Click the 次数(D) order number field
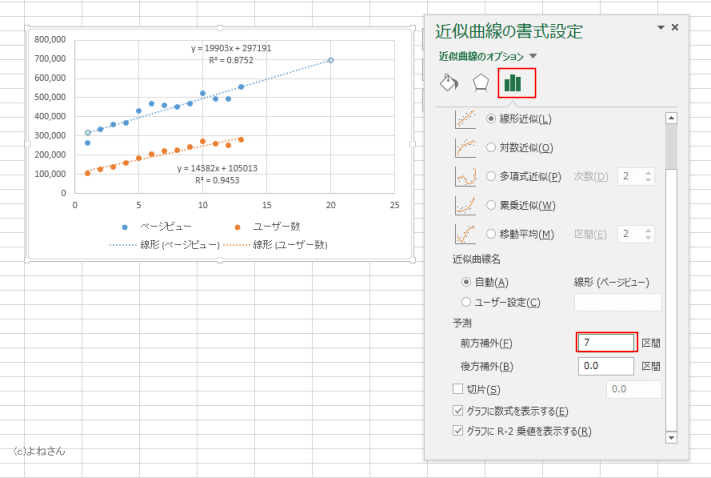The width and height of the screenshot is (711, 478). point(630,176)
